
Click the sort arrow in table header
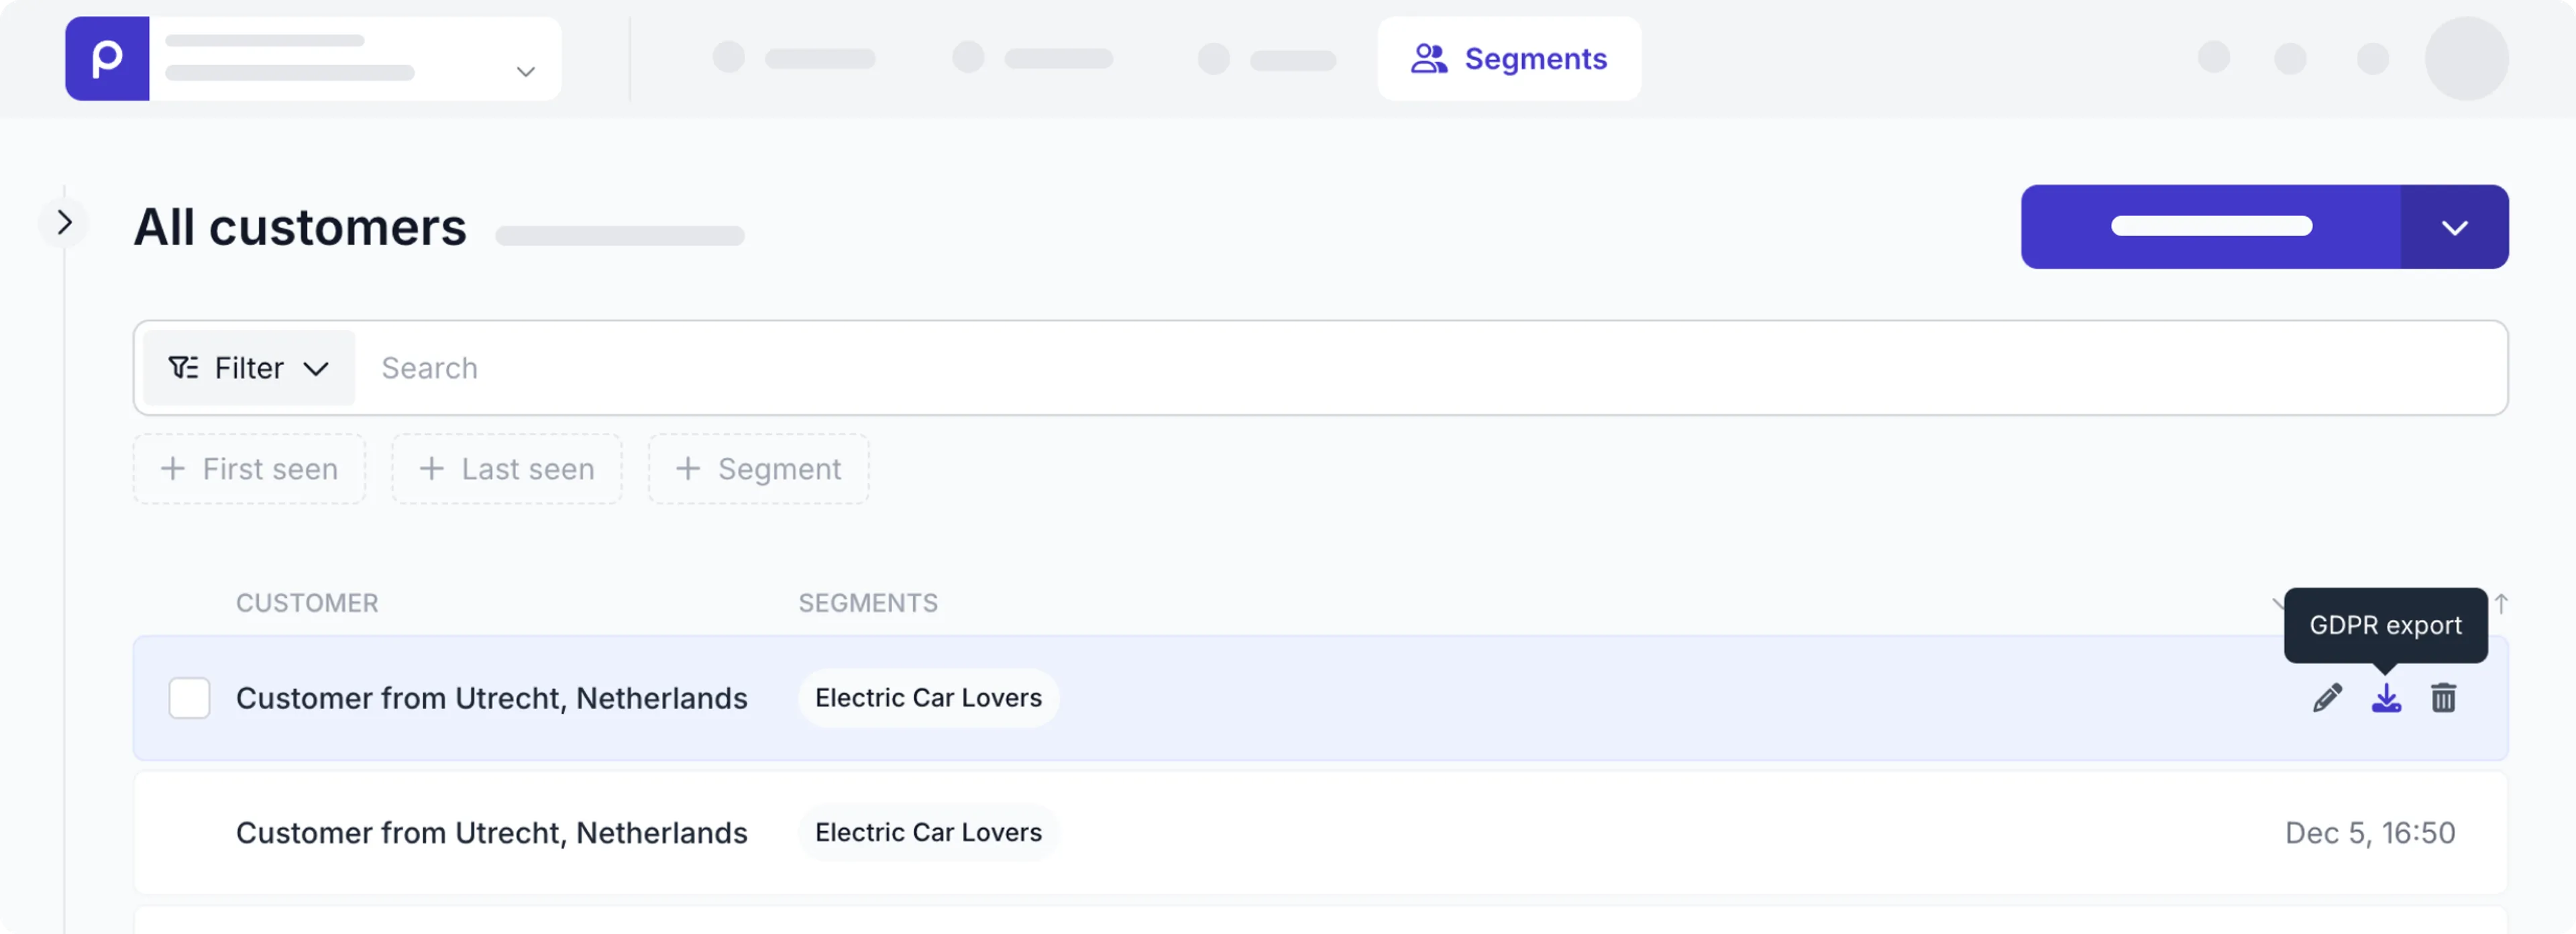2501,603
